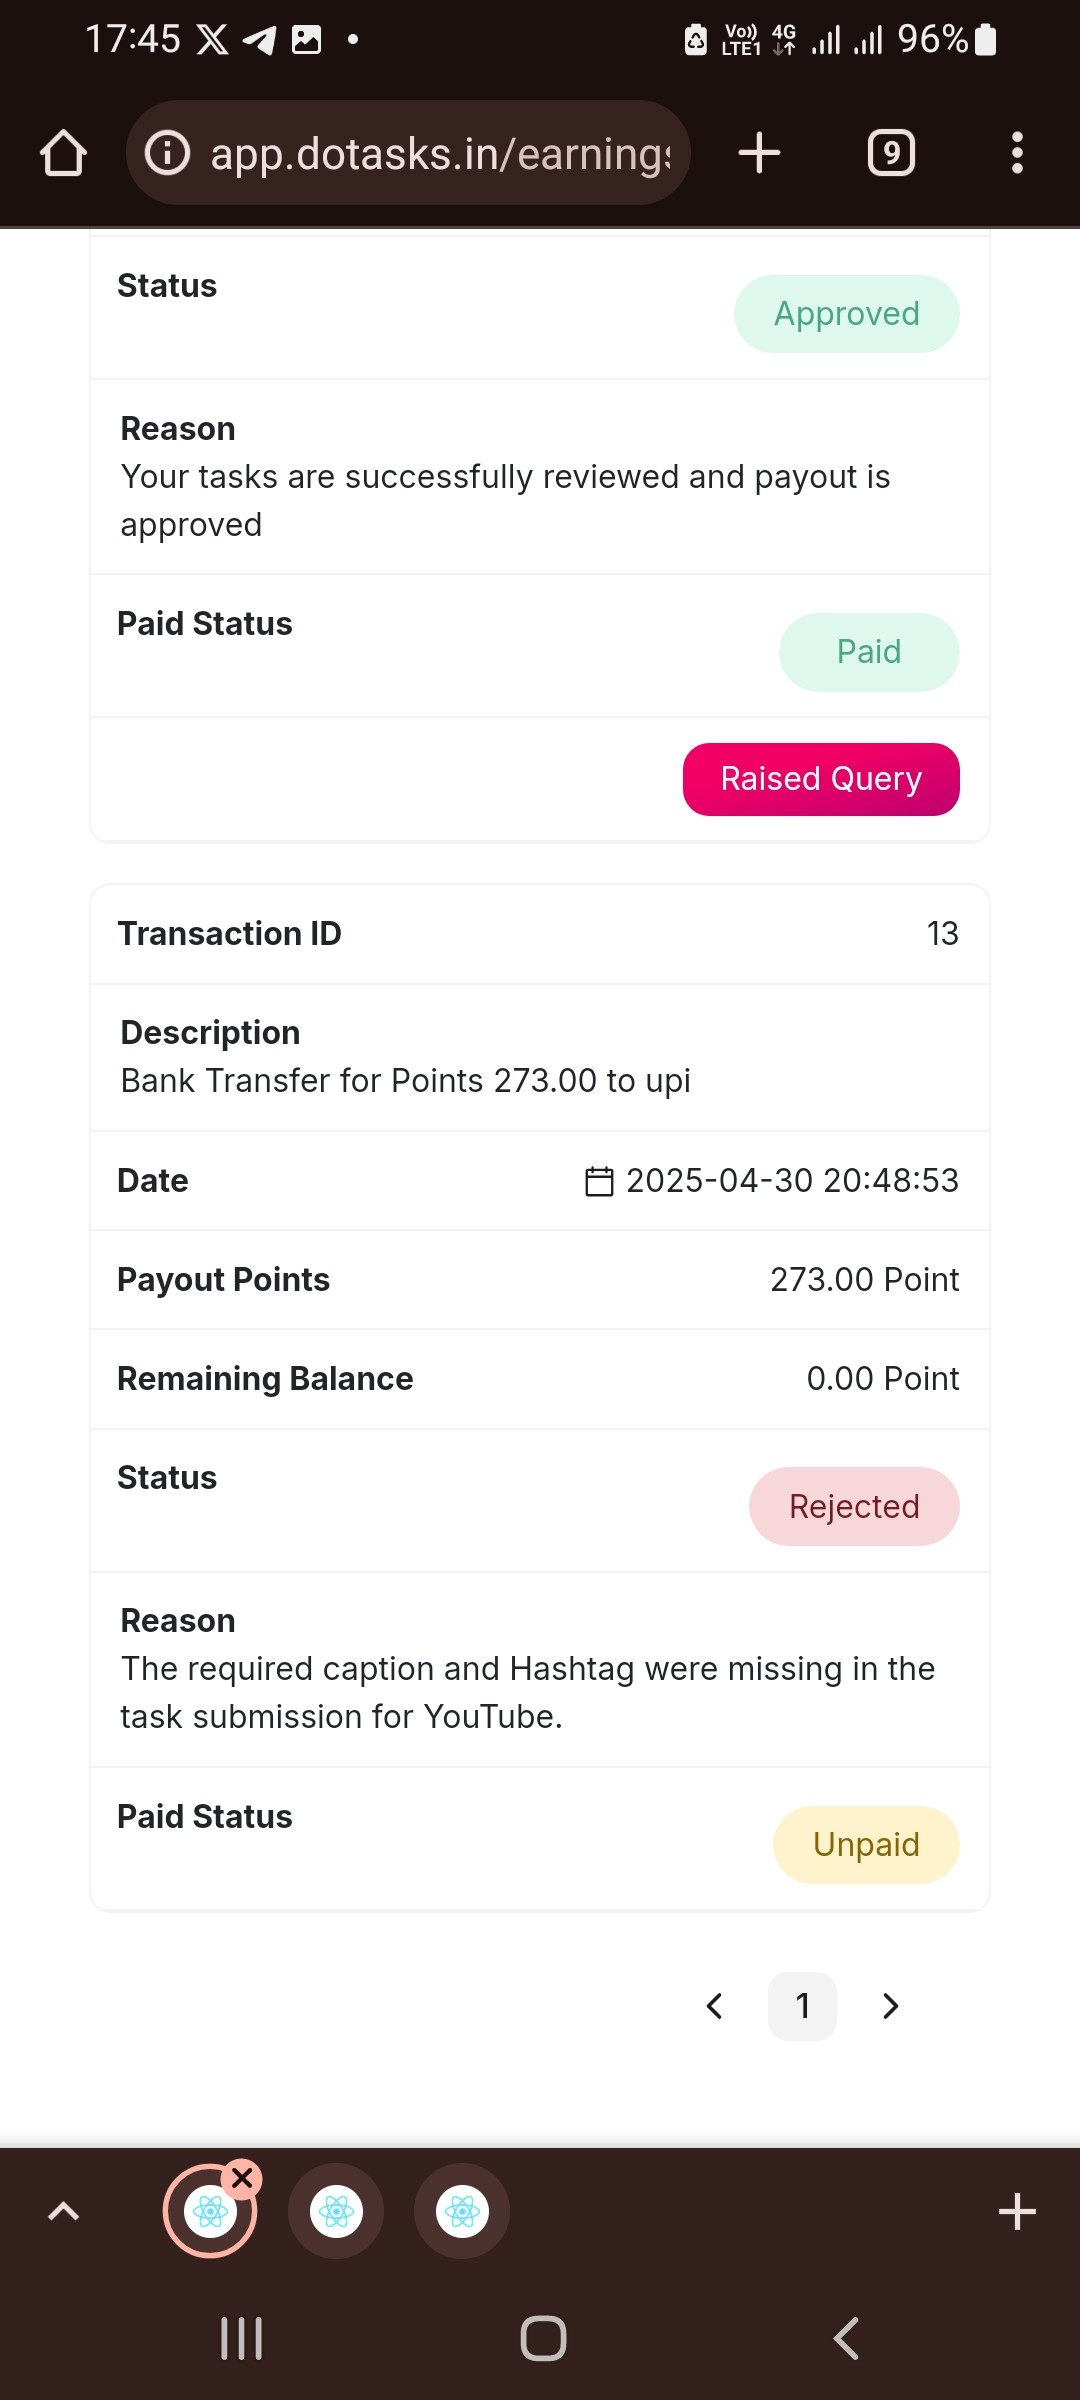Open the tab switcher showing 9 tabs
Screen dimensions: 1080x2400
click(891, 153)
